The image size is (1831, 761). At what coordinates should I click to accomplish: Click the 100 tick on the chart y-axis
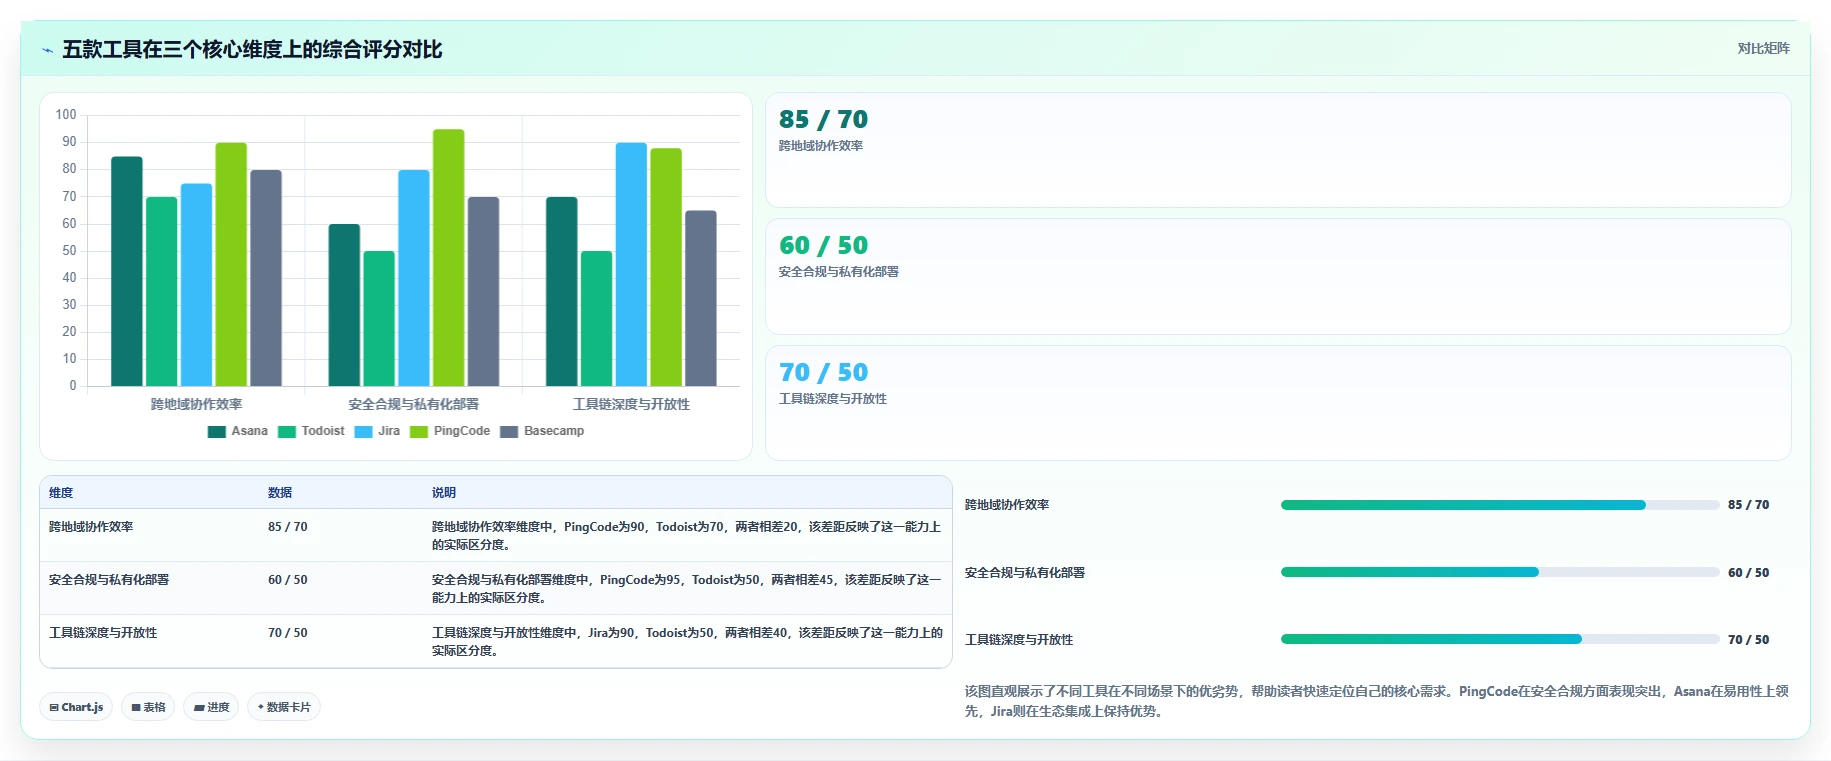pos(66,115)
